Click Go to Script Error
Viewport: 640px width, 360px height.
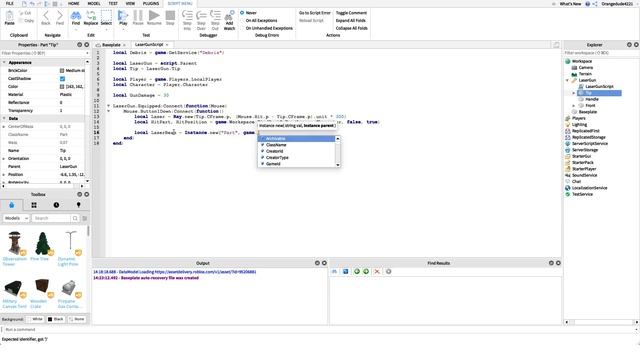pos(315,13)
